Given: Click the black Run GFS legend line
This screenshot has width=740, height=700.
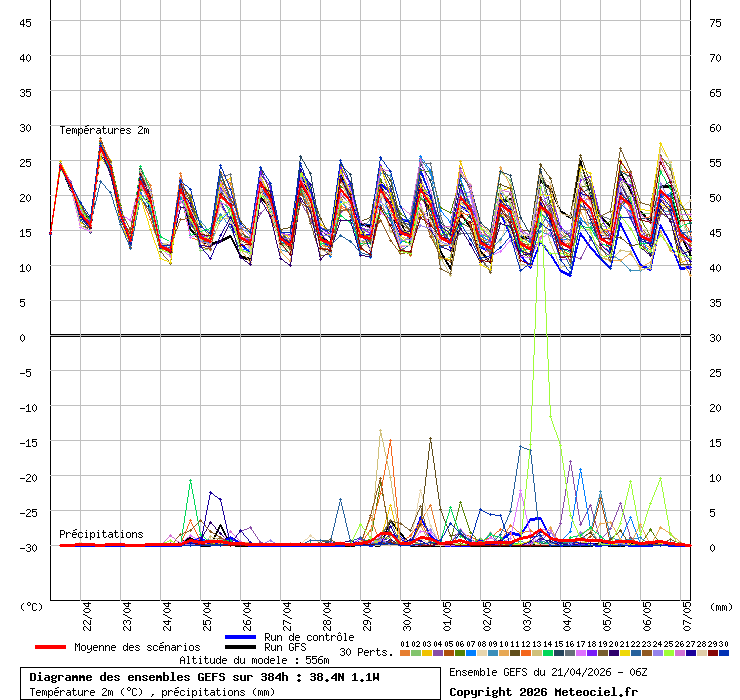Looking at the screenshot, I should tap(241, 647).
